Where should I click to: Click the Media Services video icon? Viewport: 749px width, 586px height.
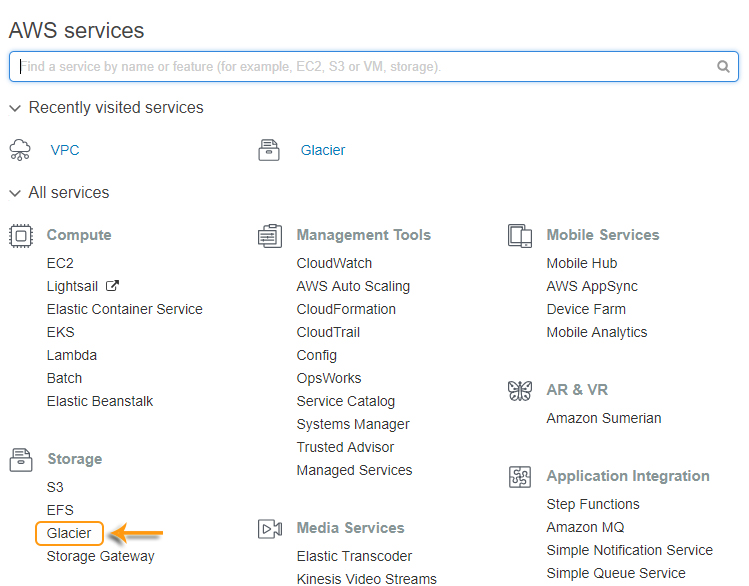pyautogui.click(x=270, y=529)
